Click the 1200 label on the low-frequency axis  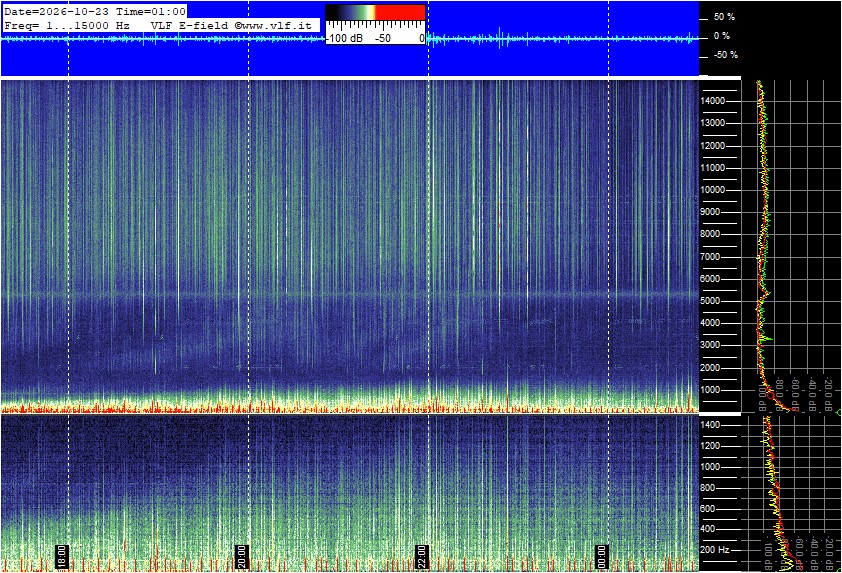(710, 446)
